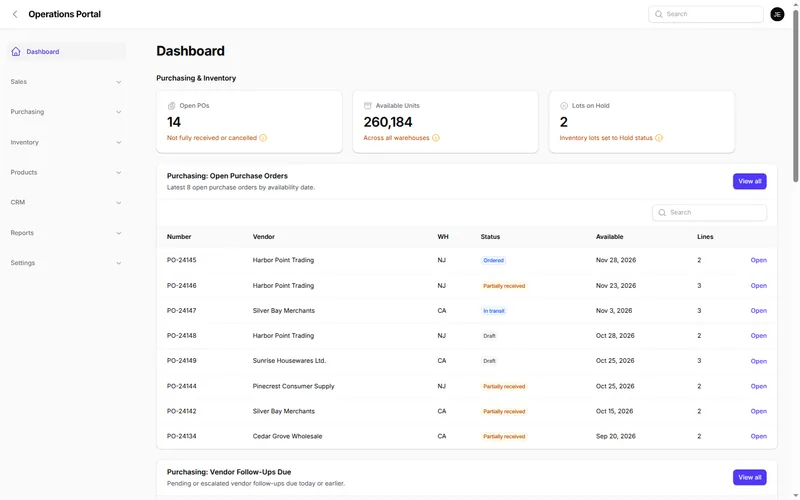Expand the Purchasing sidebar chevron
Viewport: 800px width, 500px height.
coord(118,112)
